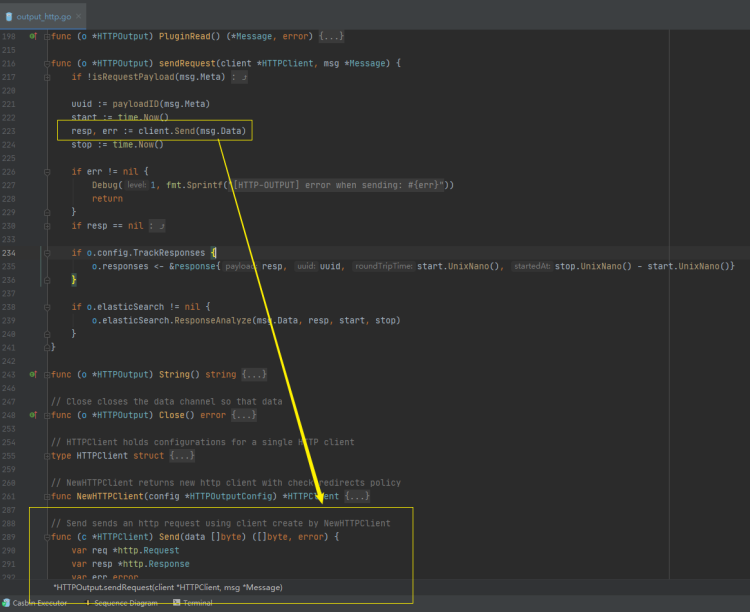Expand the folded Close() function on line 248
The image size is (750, 612).
(47, 415)
